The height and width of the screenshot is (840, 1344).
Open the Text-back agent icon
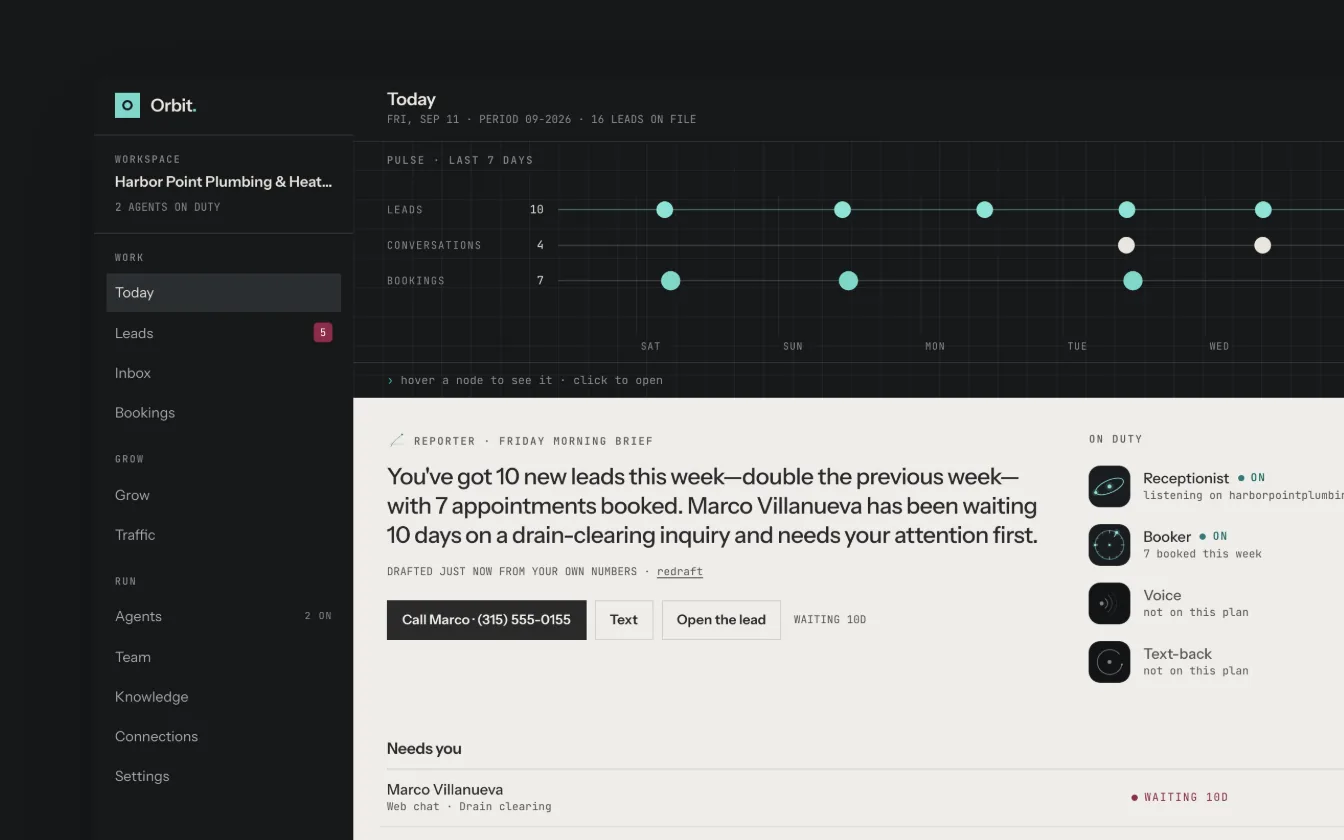pyautogui.click(x=1109, y=662)
